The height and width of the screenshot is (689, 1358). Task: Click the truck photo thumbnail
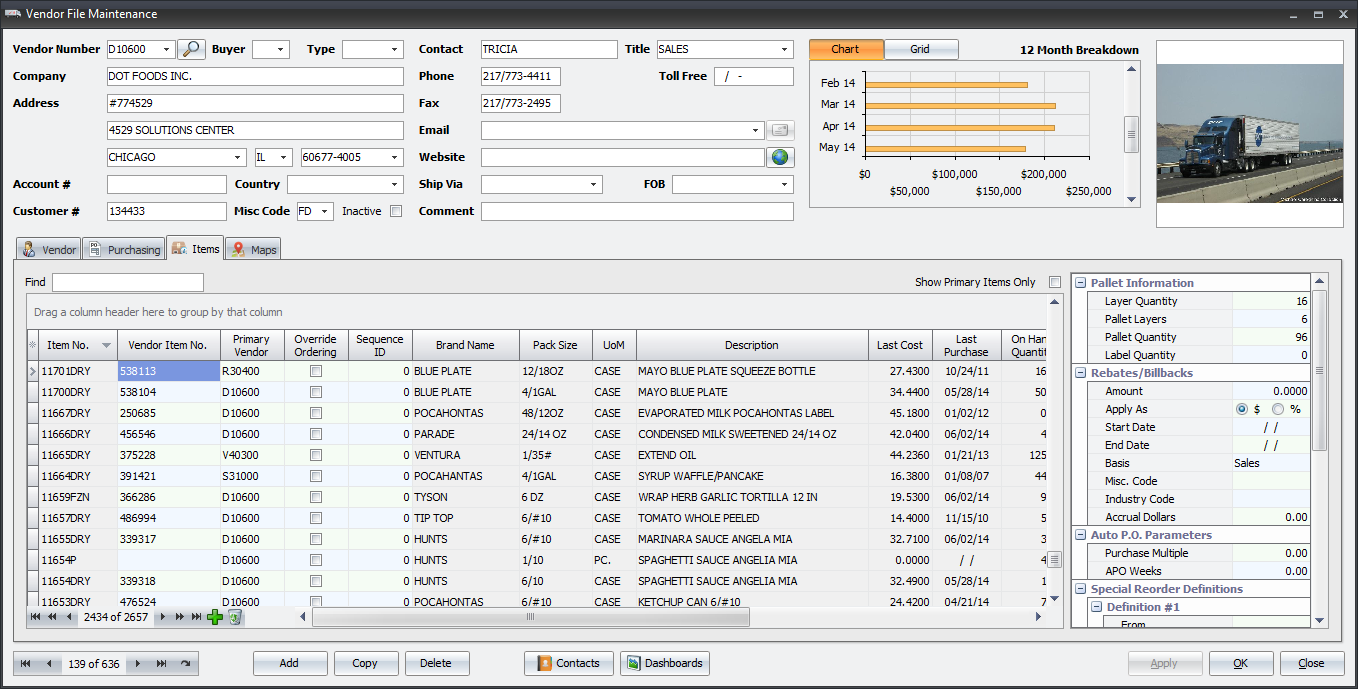[1249, 133]
